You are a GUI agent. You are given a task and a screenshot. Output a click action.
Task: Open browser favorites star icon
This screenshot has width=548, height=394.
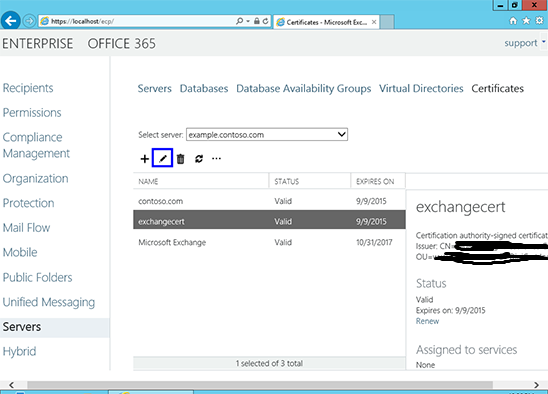[x=526, y=21]
